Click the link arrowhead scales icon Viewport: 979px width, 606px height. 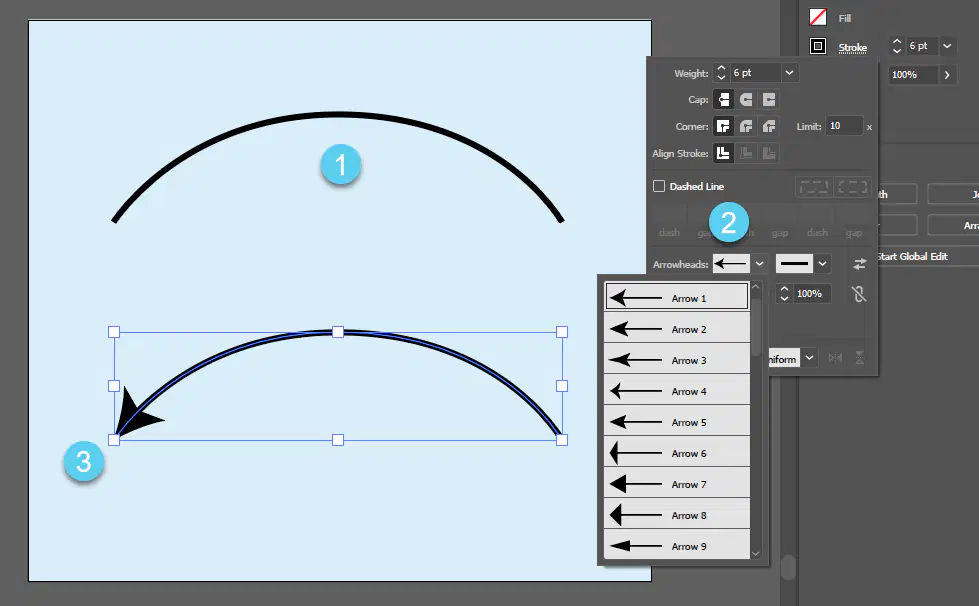[x=859, y=294]
